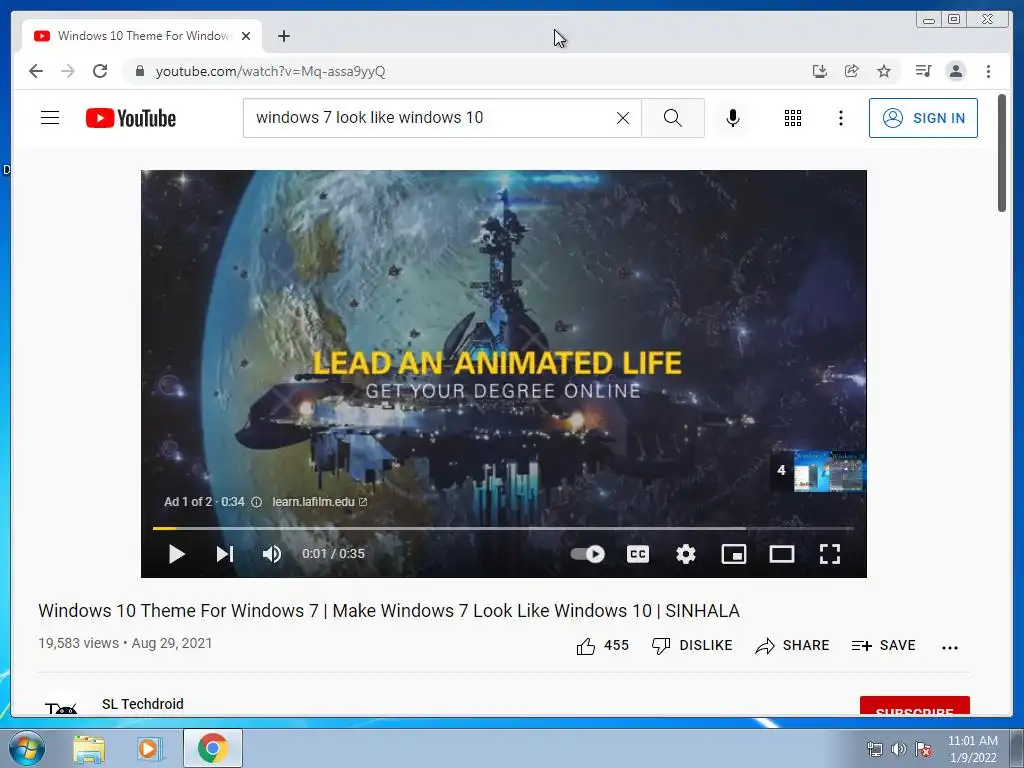Image resolution: width=1024 pixels, height=768 pixels.
Task: Click the SAVE to playlist button
Action: pyautogui.click(x=884, y=645)
